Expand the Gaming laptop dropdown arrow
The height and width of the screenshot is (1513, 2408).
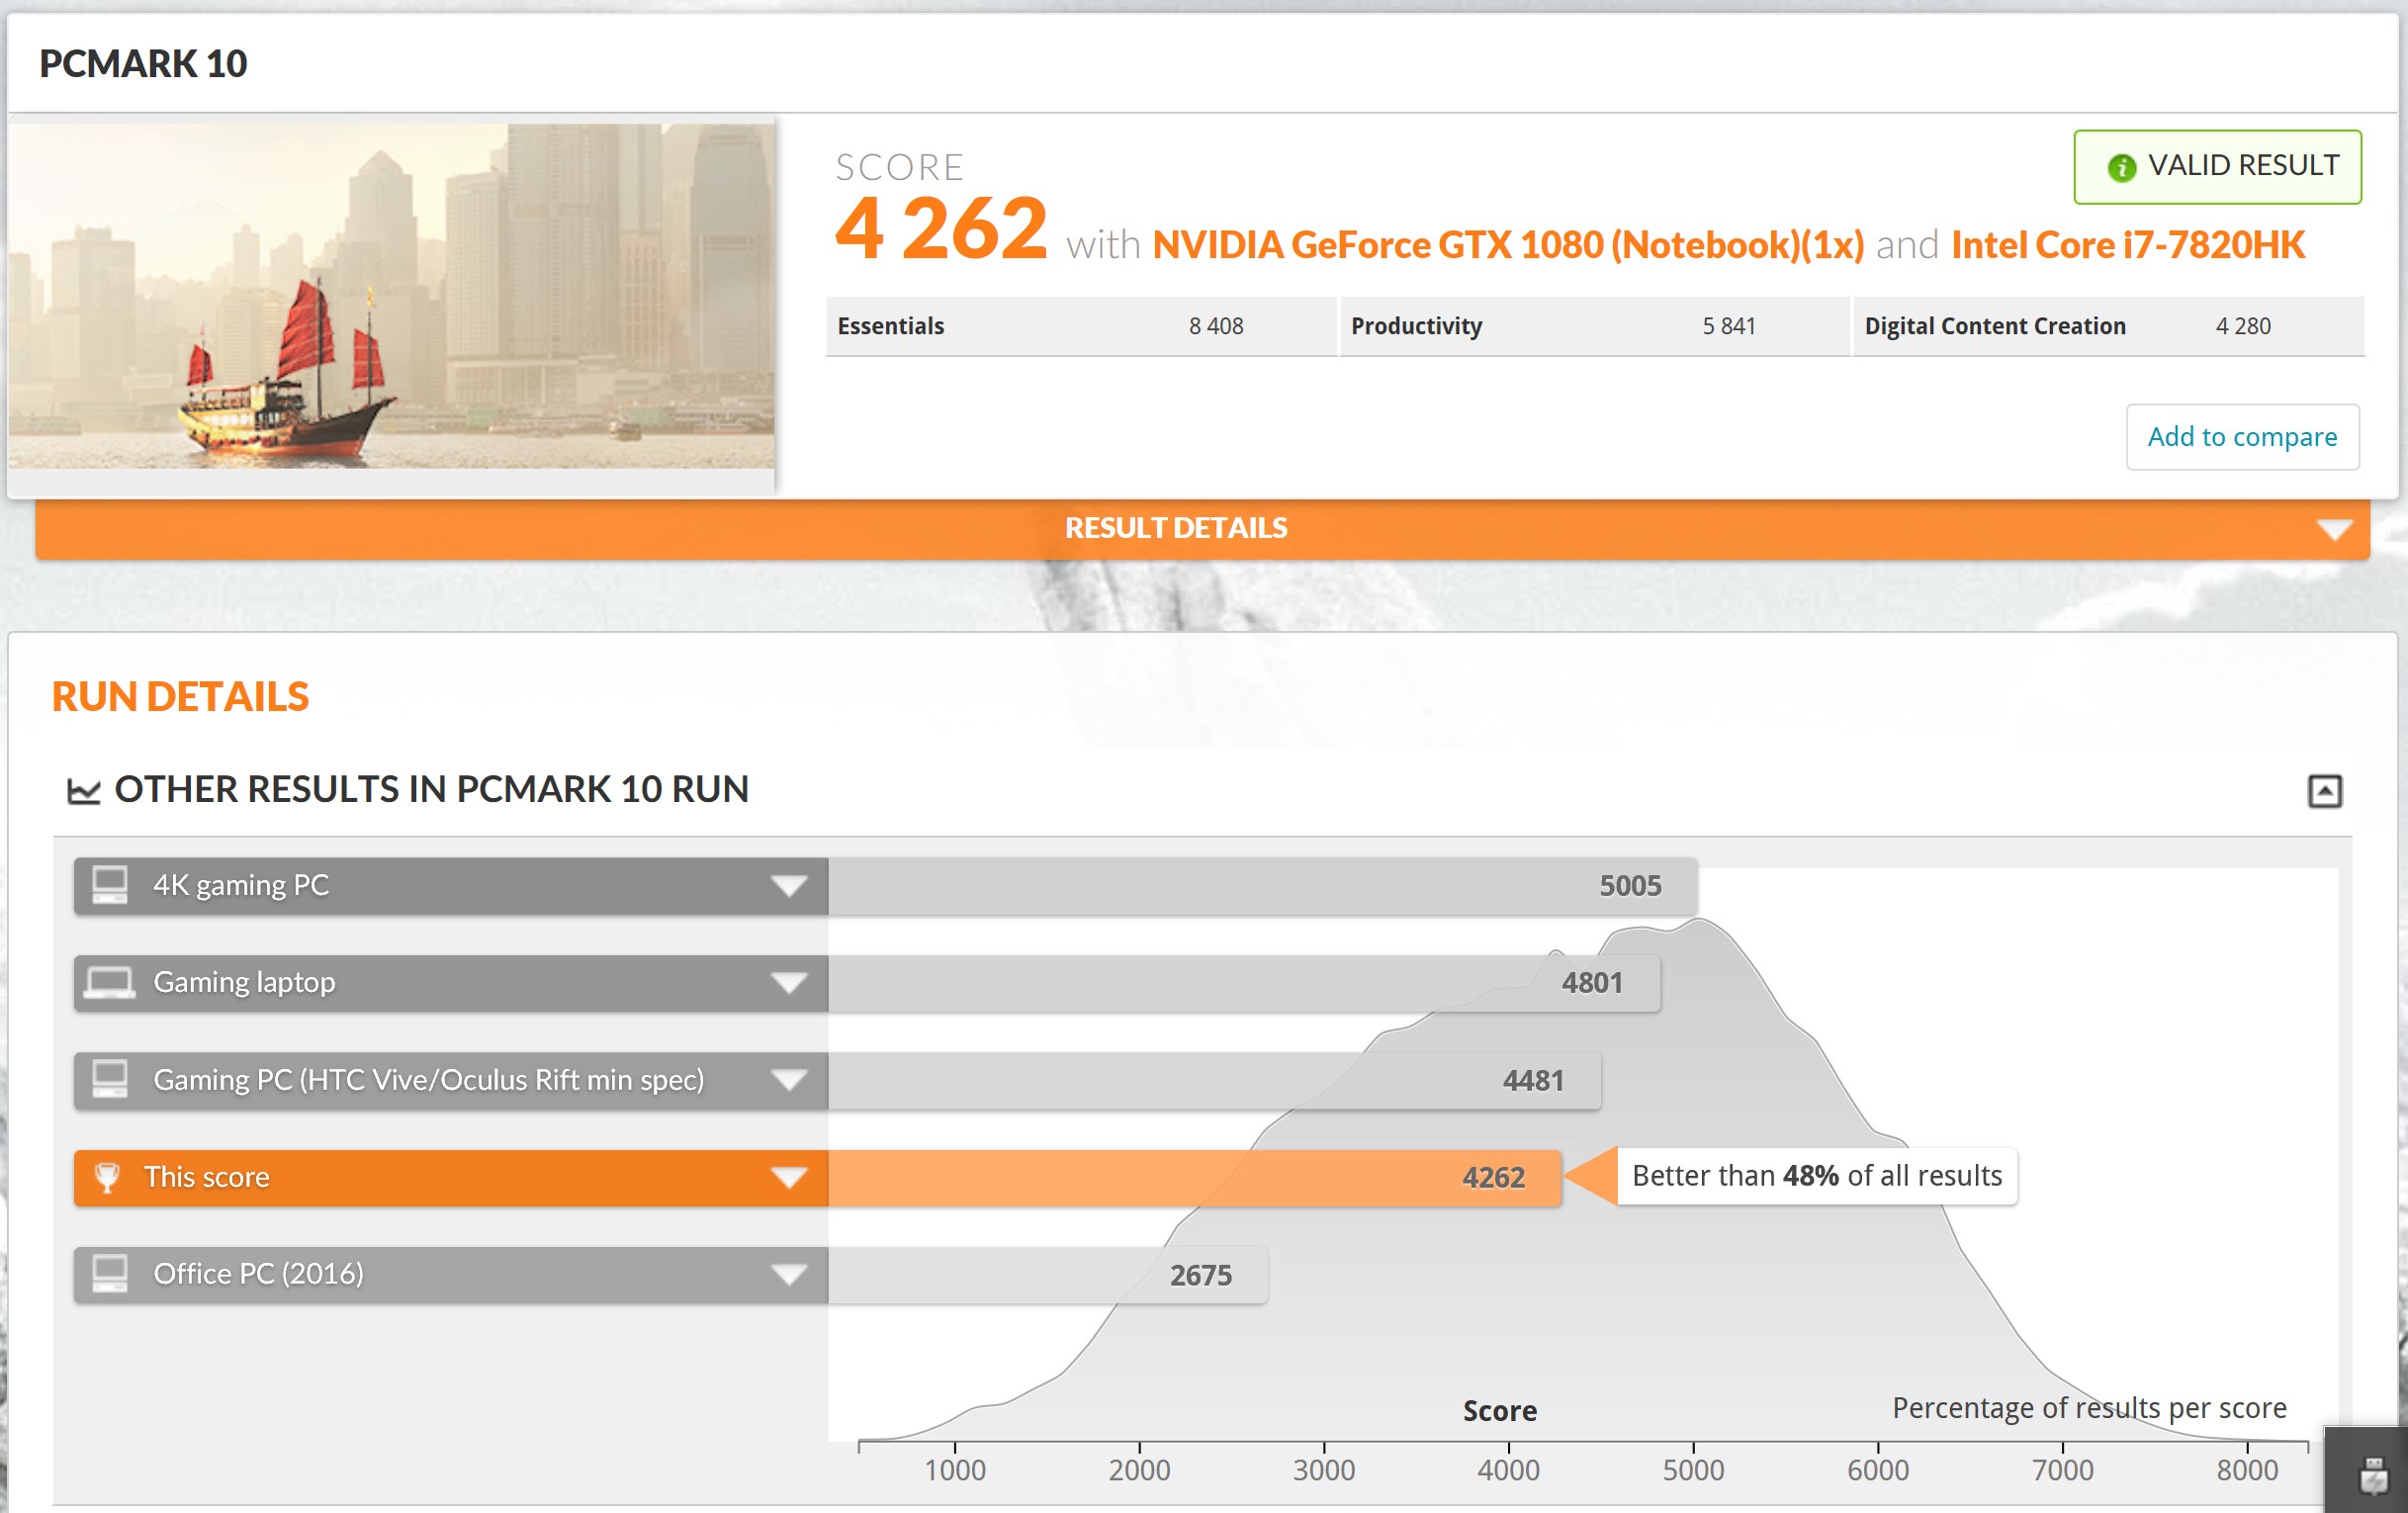point(789,983)
